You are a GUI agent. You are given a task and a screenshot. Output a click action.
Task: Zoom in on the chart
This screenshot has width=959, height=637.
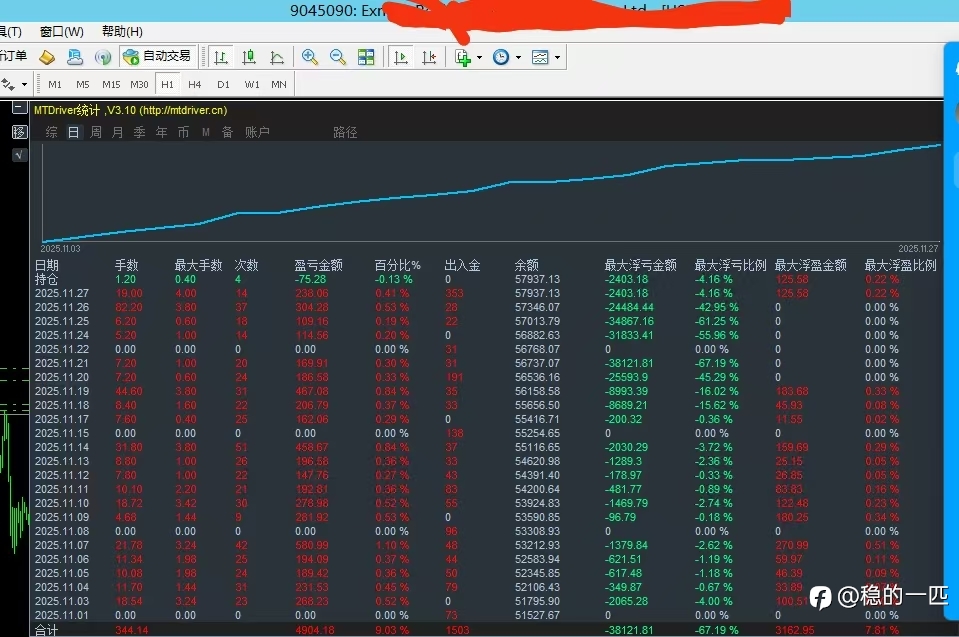309,57
